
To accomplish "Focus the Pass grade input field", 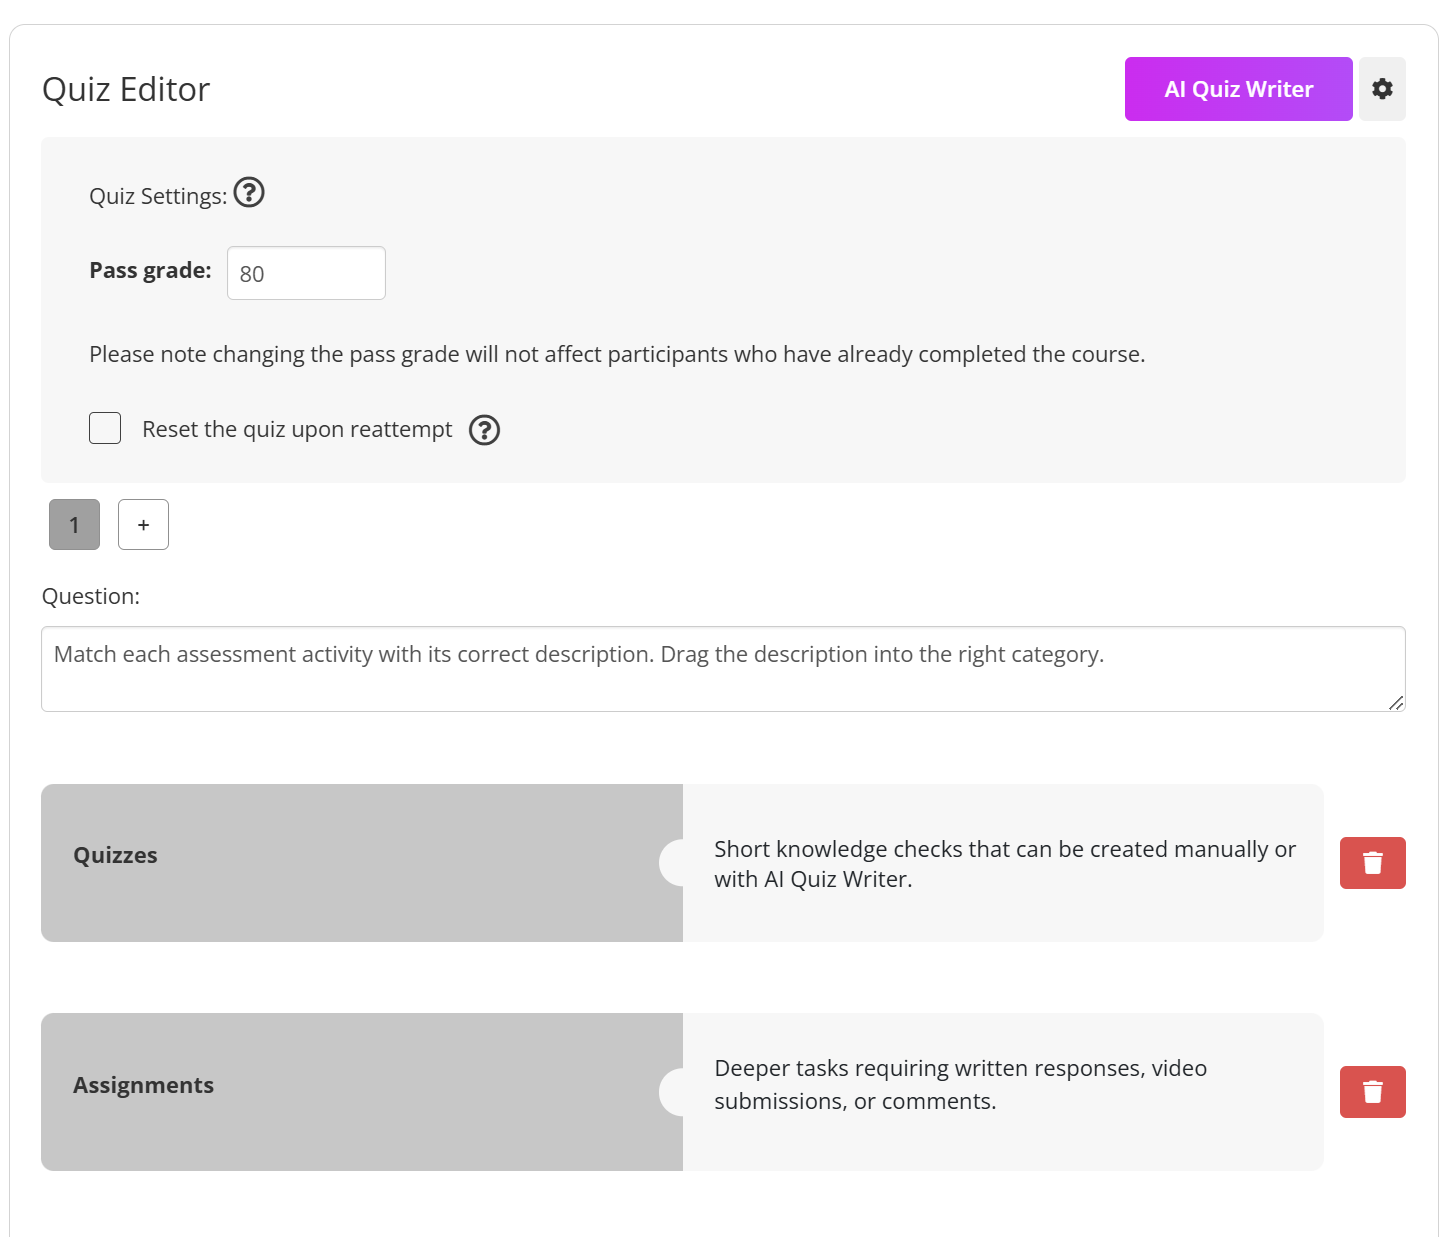I will click(306, 273).
